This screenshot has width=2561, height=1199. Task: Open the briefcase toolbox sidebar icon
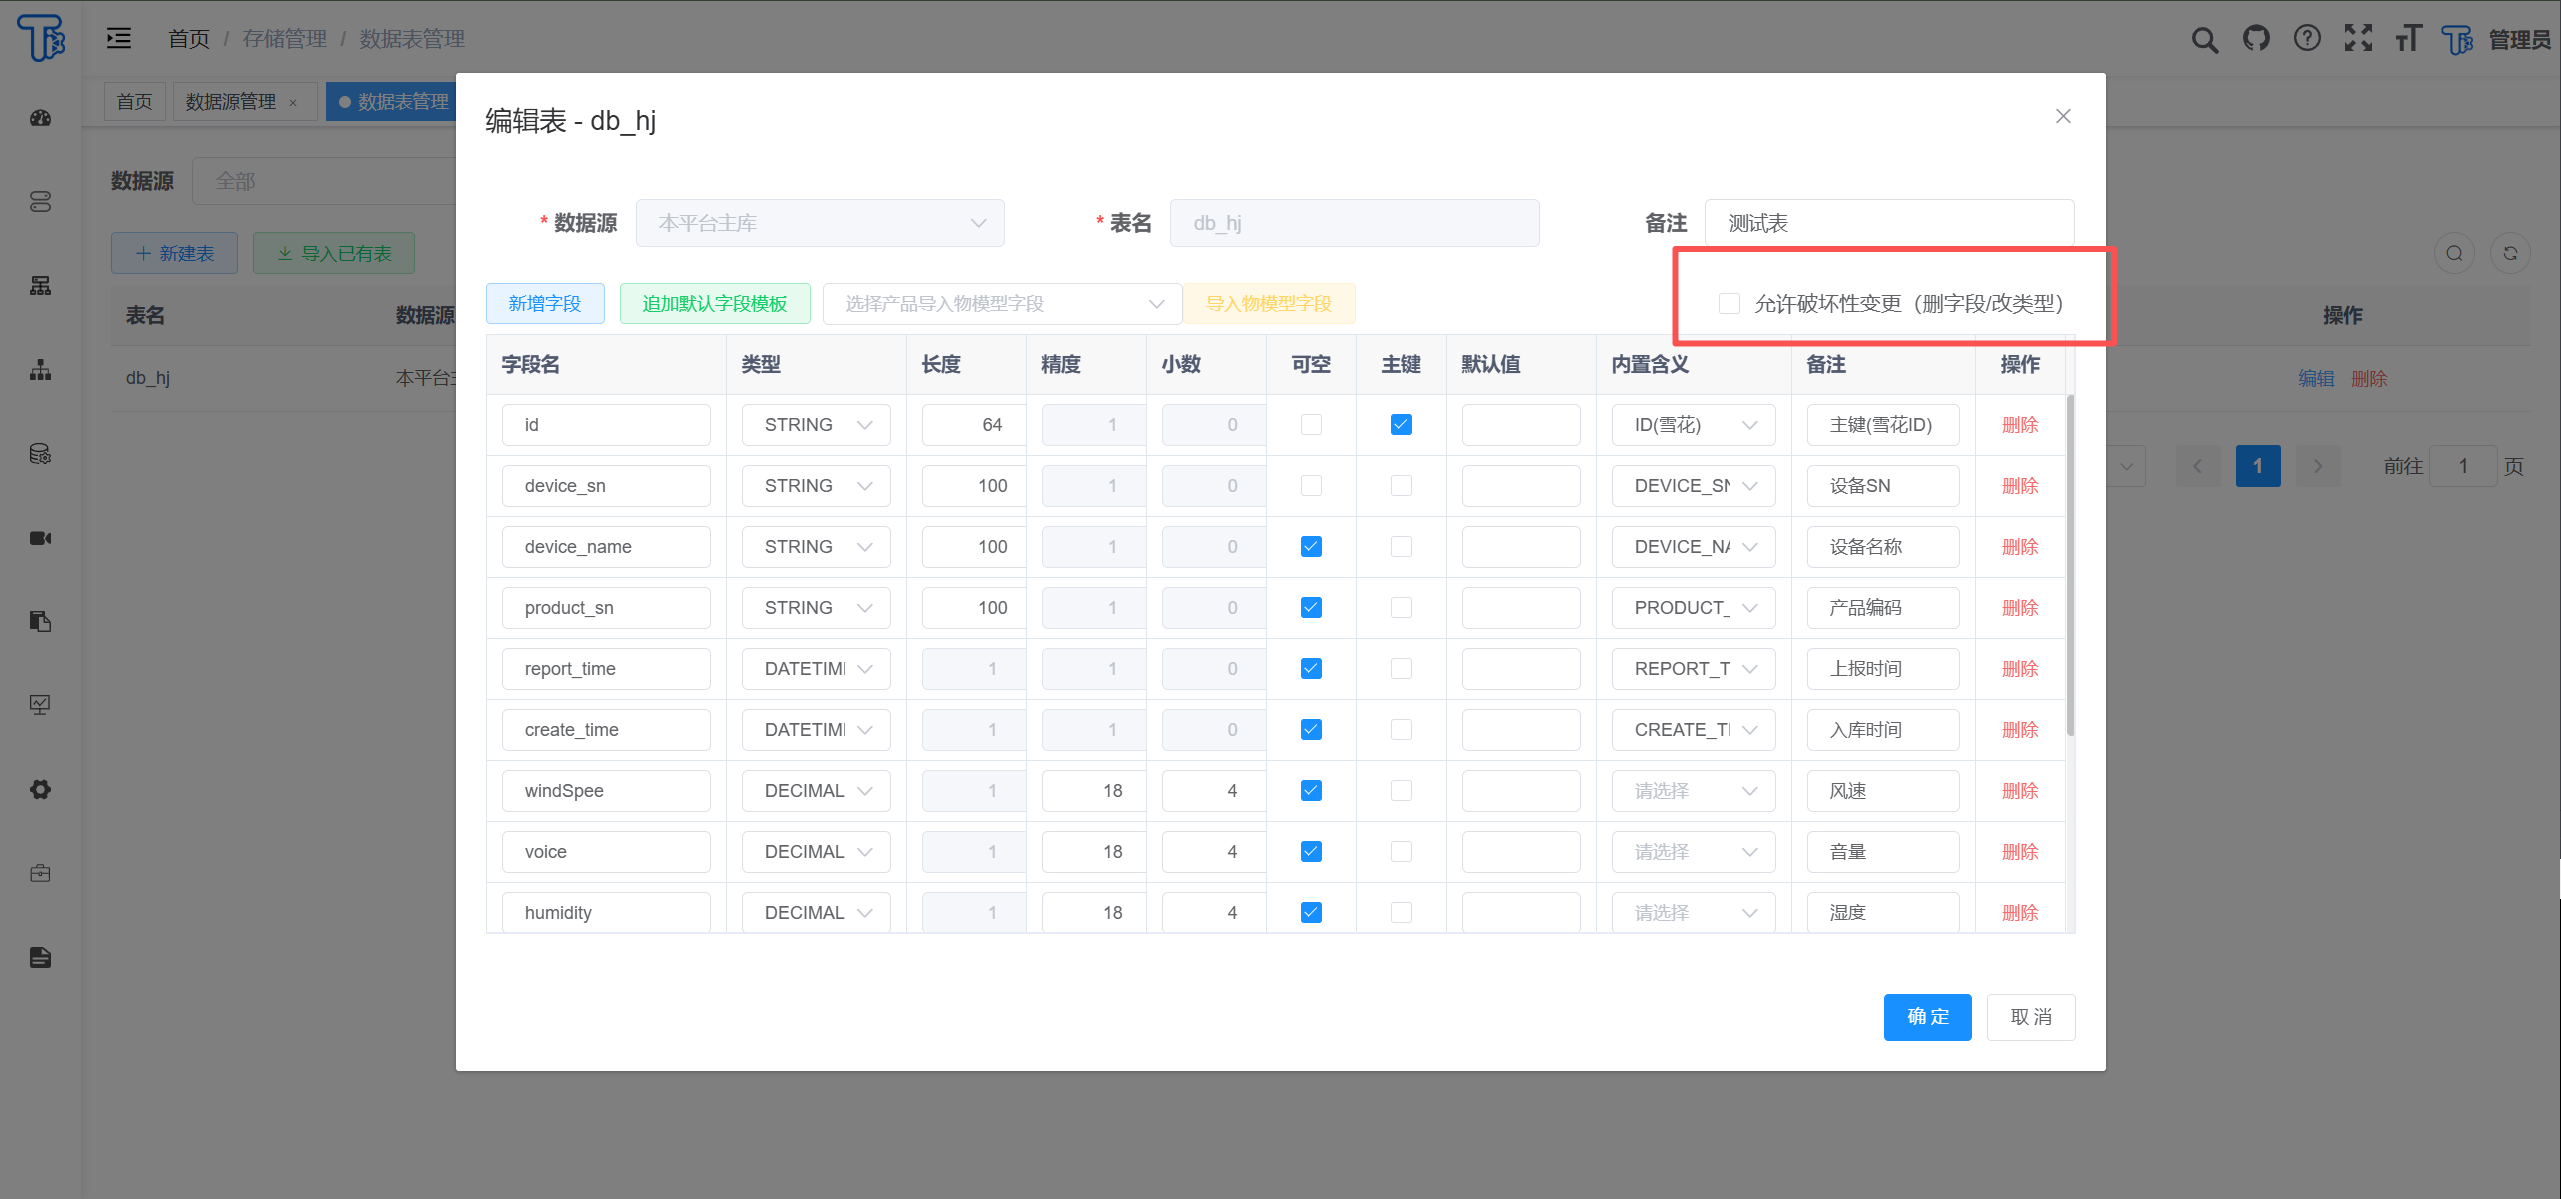40,873
